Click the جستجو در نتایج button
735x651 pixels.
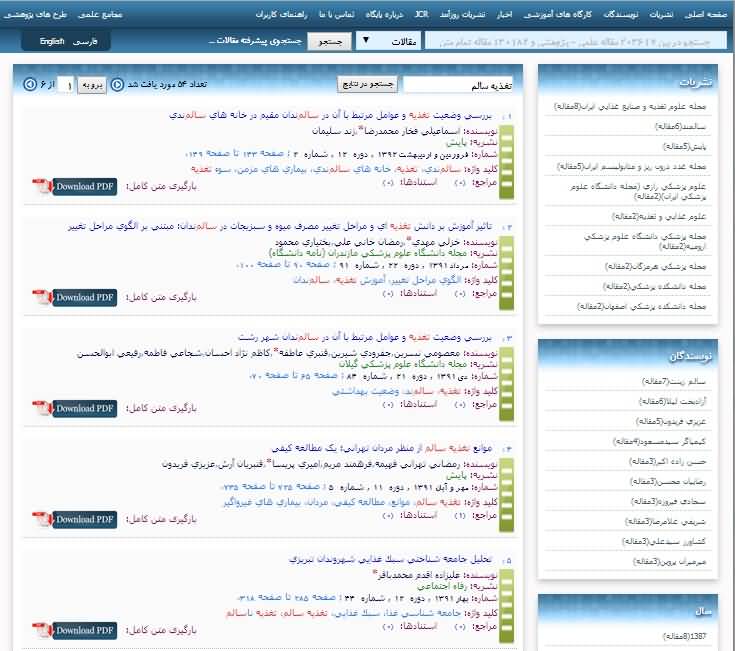click(368, 84)
